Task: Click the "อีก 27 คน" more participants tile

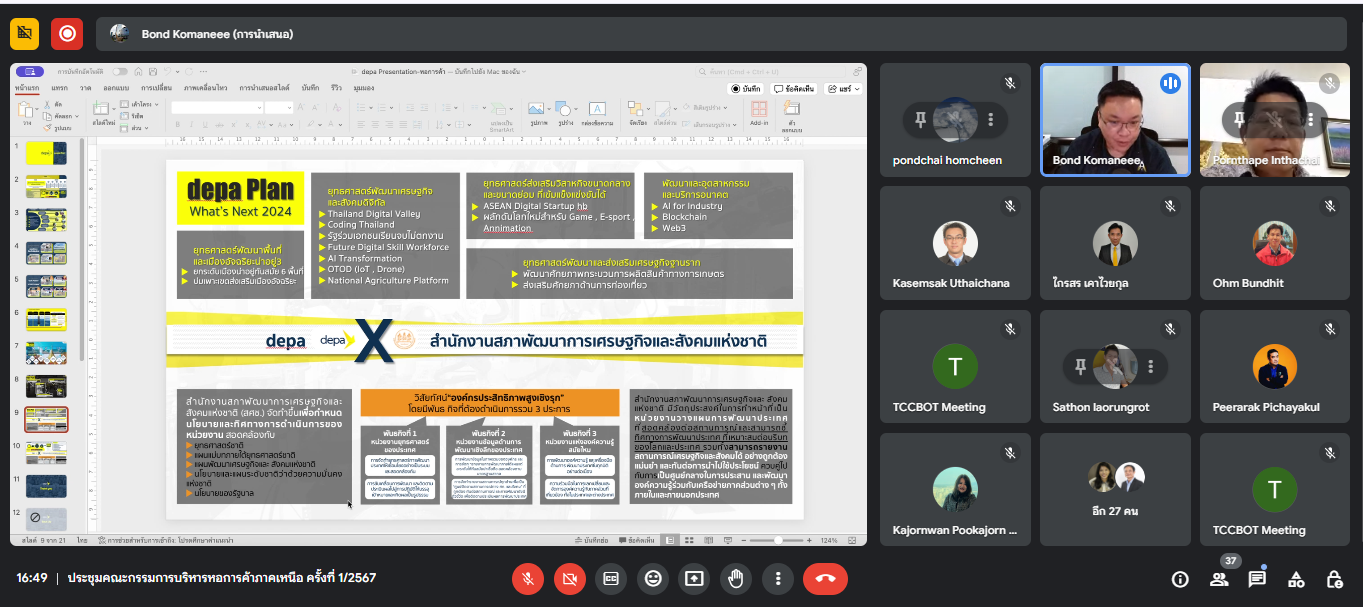Action: pos(1115,490)
